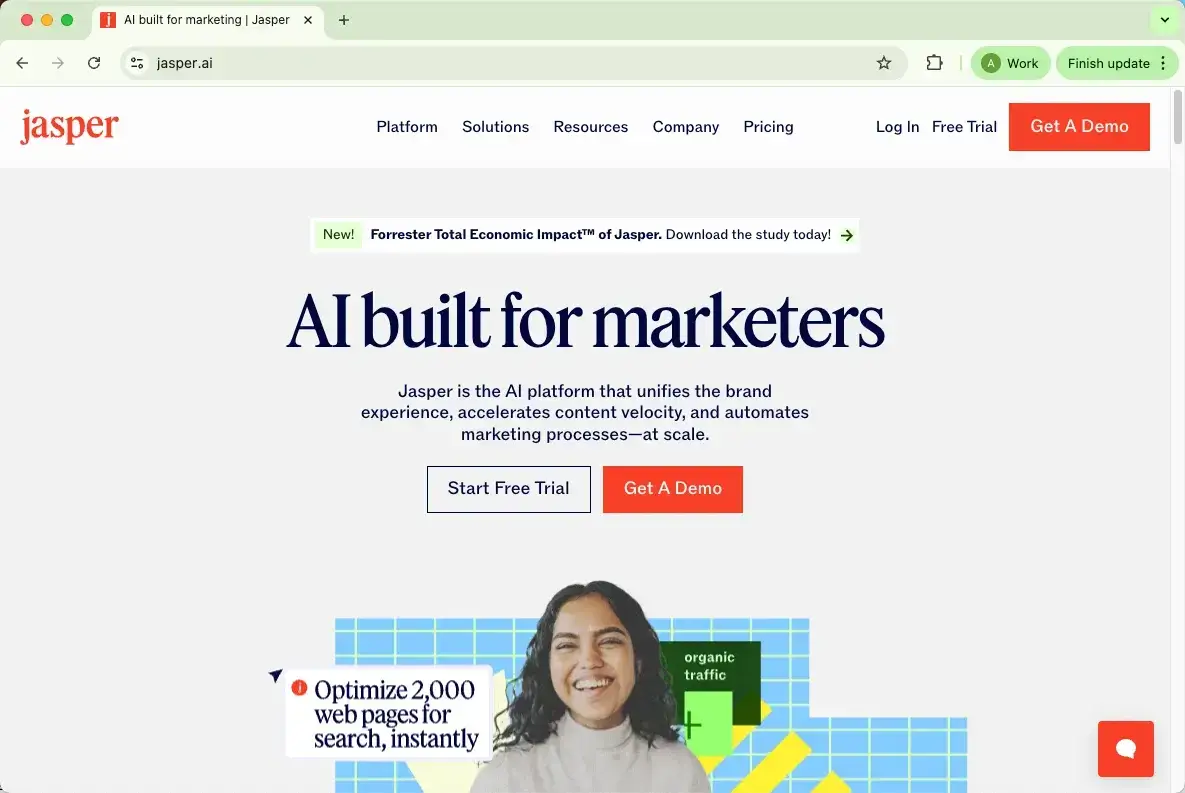This screenshot has width=1185, height=793.
Task: Click the page vertical scrollbar
Action: (1177, 116)
